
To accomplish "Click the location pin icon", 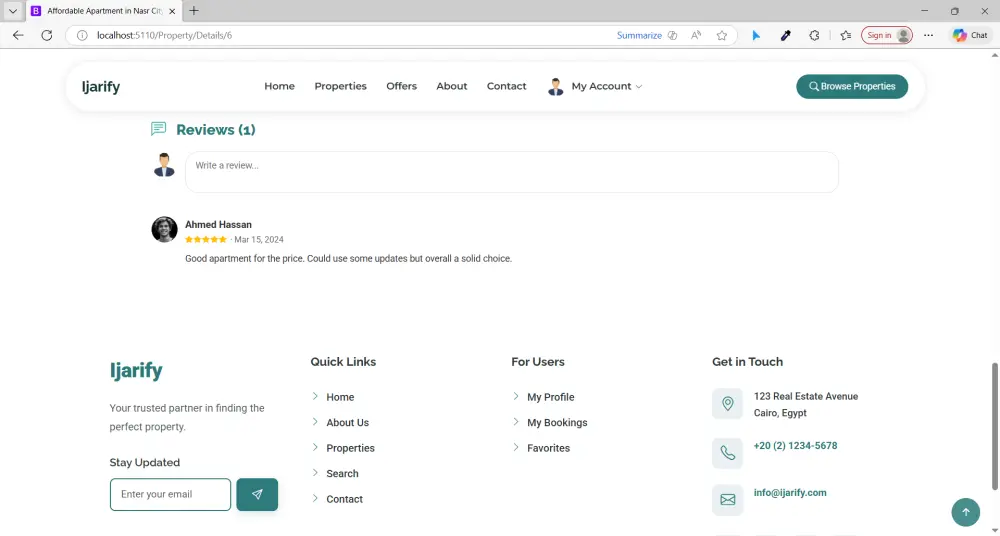I will pos(728,403).
